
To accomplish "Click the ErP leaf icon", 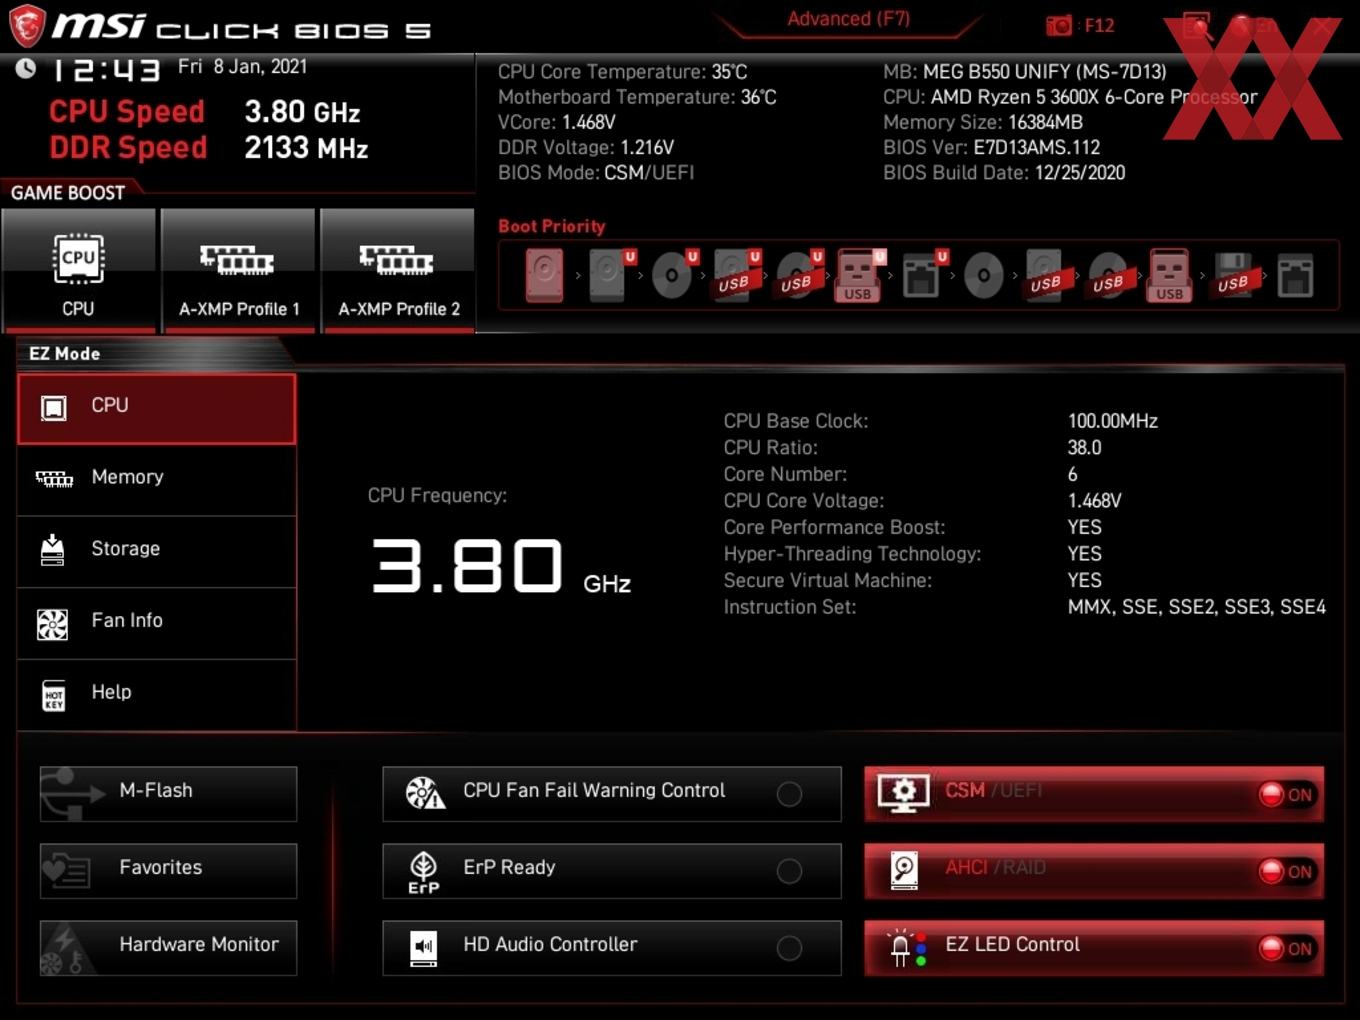I will (x=423, y=871).
